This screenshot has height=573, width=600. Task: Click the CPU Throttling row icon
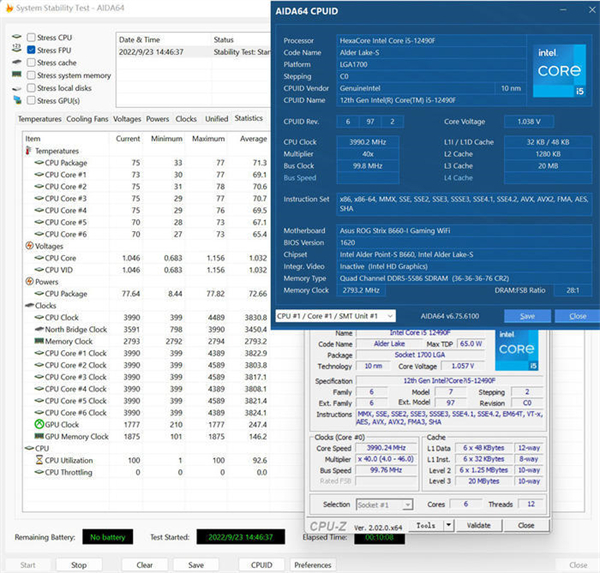point(39,472)
